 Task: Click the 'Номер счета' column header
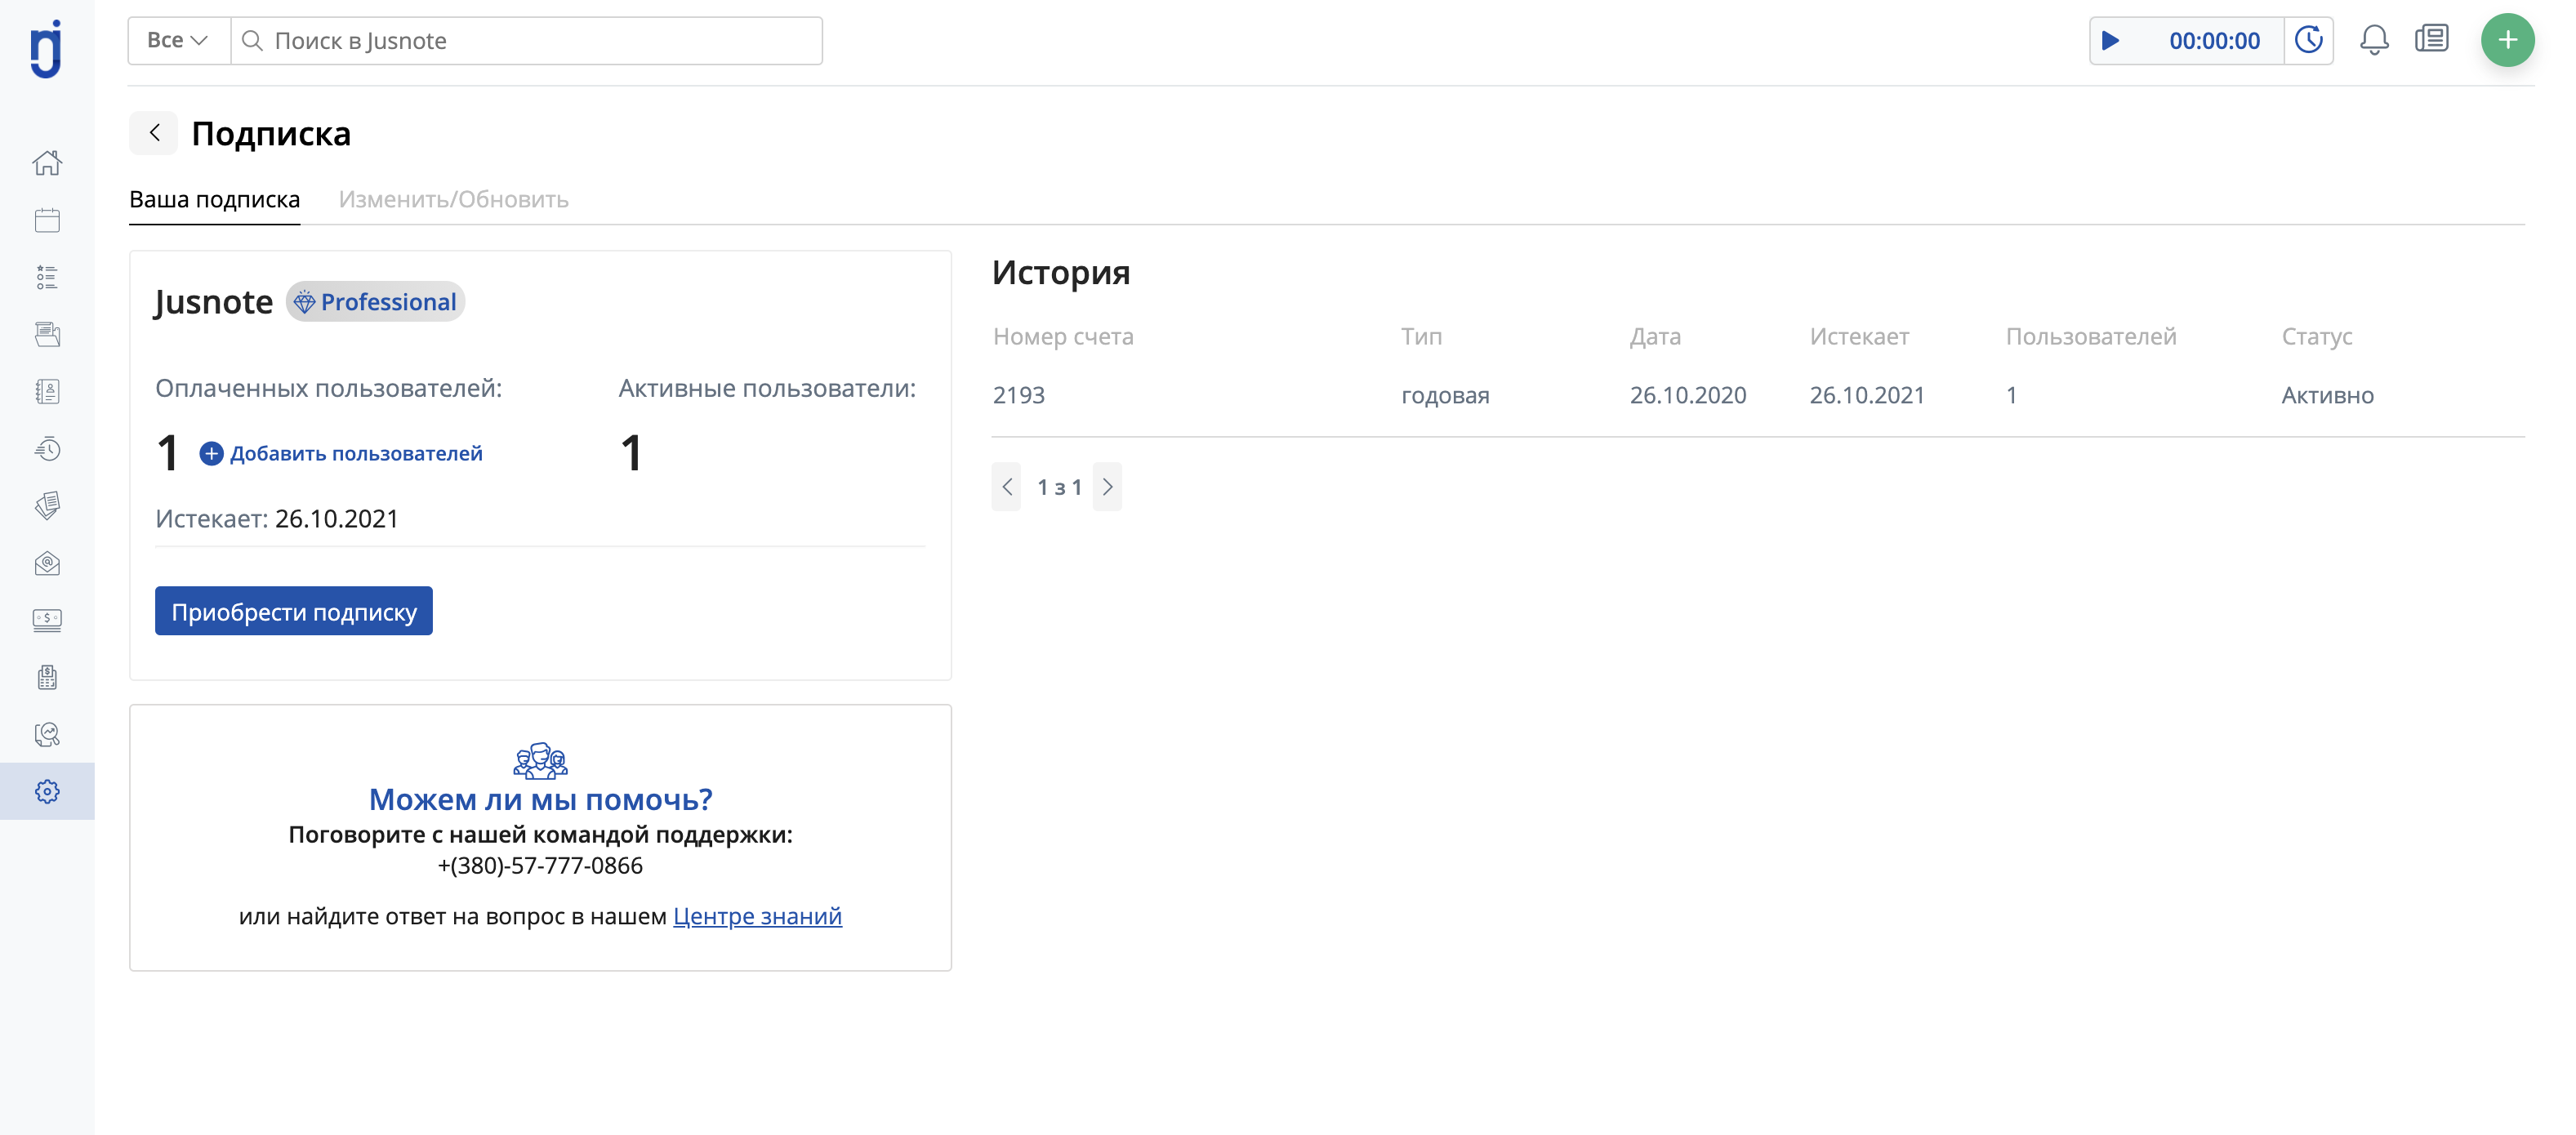point(1063,336)
